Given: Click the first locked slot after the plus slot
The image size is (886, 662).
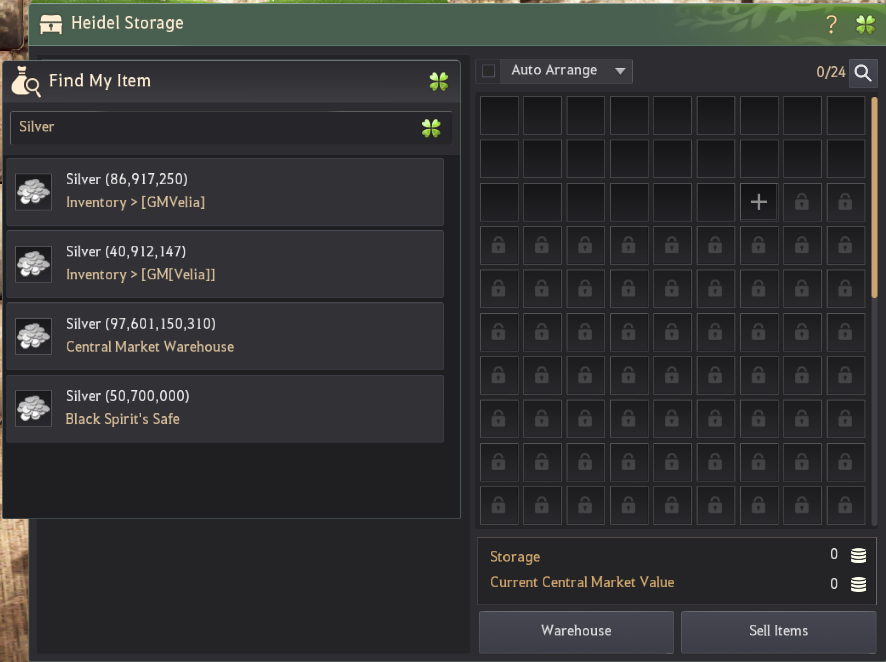Looking at the screenshot, I should click(802, 202).
